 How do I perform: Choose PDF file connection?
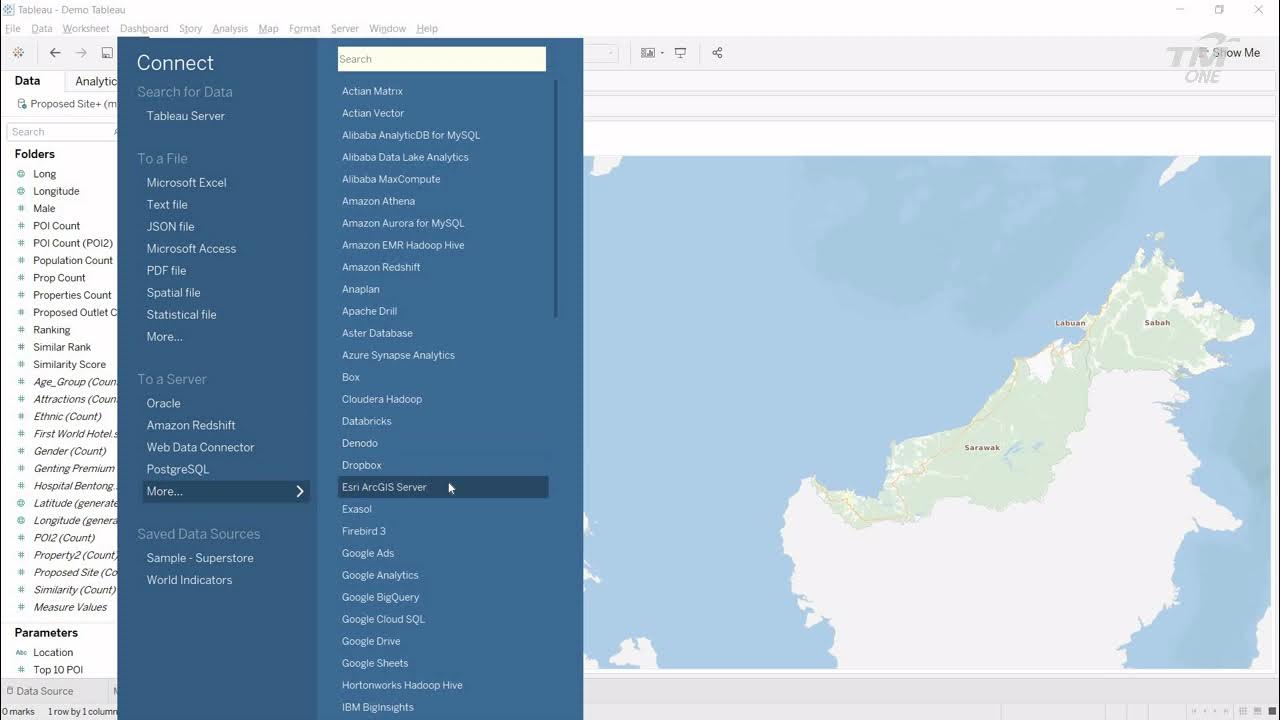[167, 271]
